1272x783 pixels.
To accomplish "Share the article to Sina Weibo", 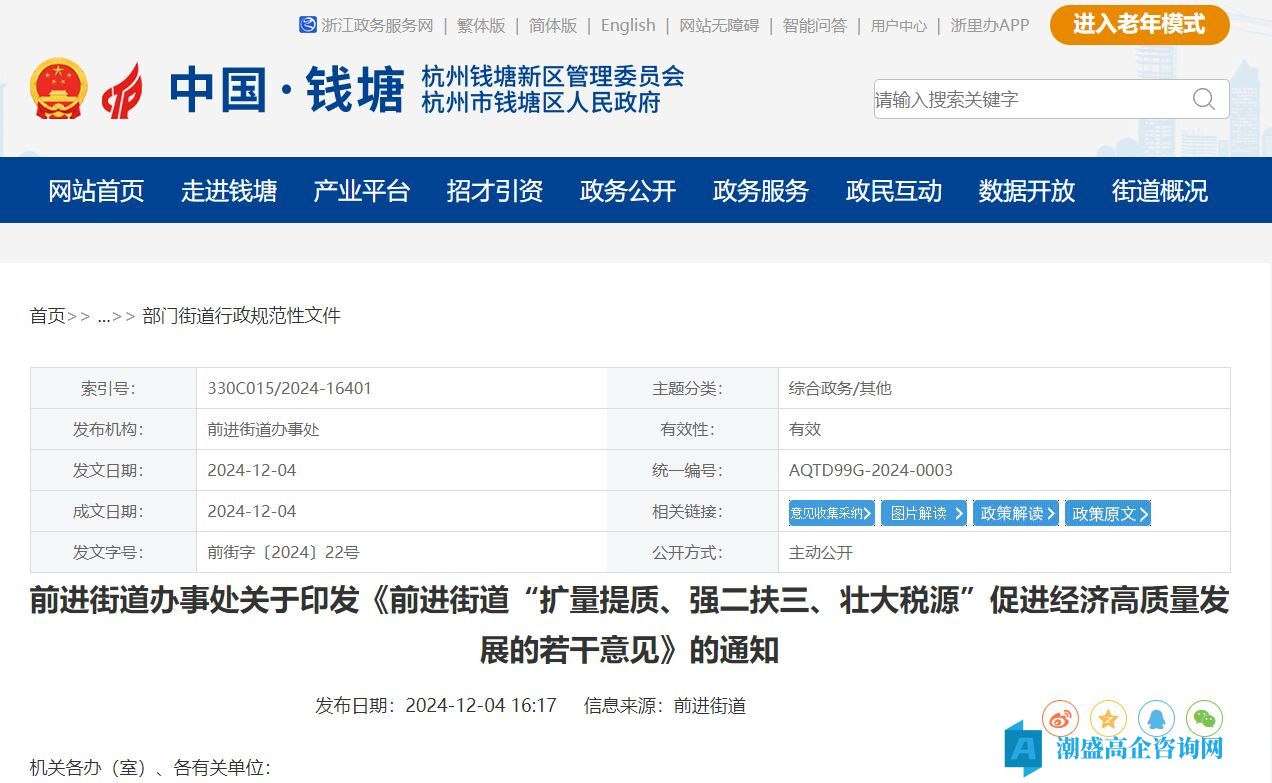I will 1060,718.
